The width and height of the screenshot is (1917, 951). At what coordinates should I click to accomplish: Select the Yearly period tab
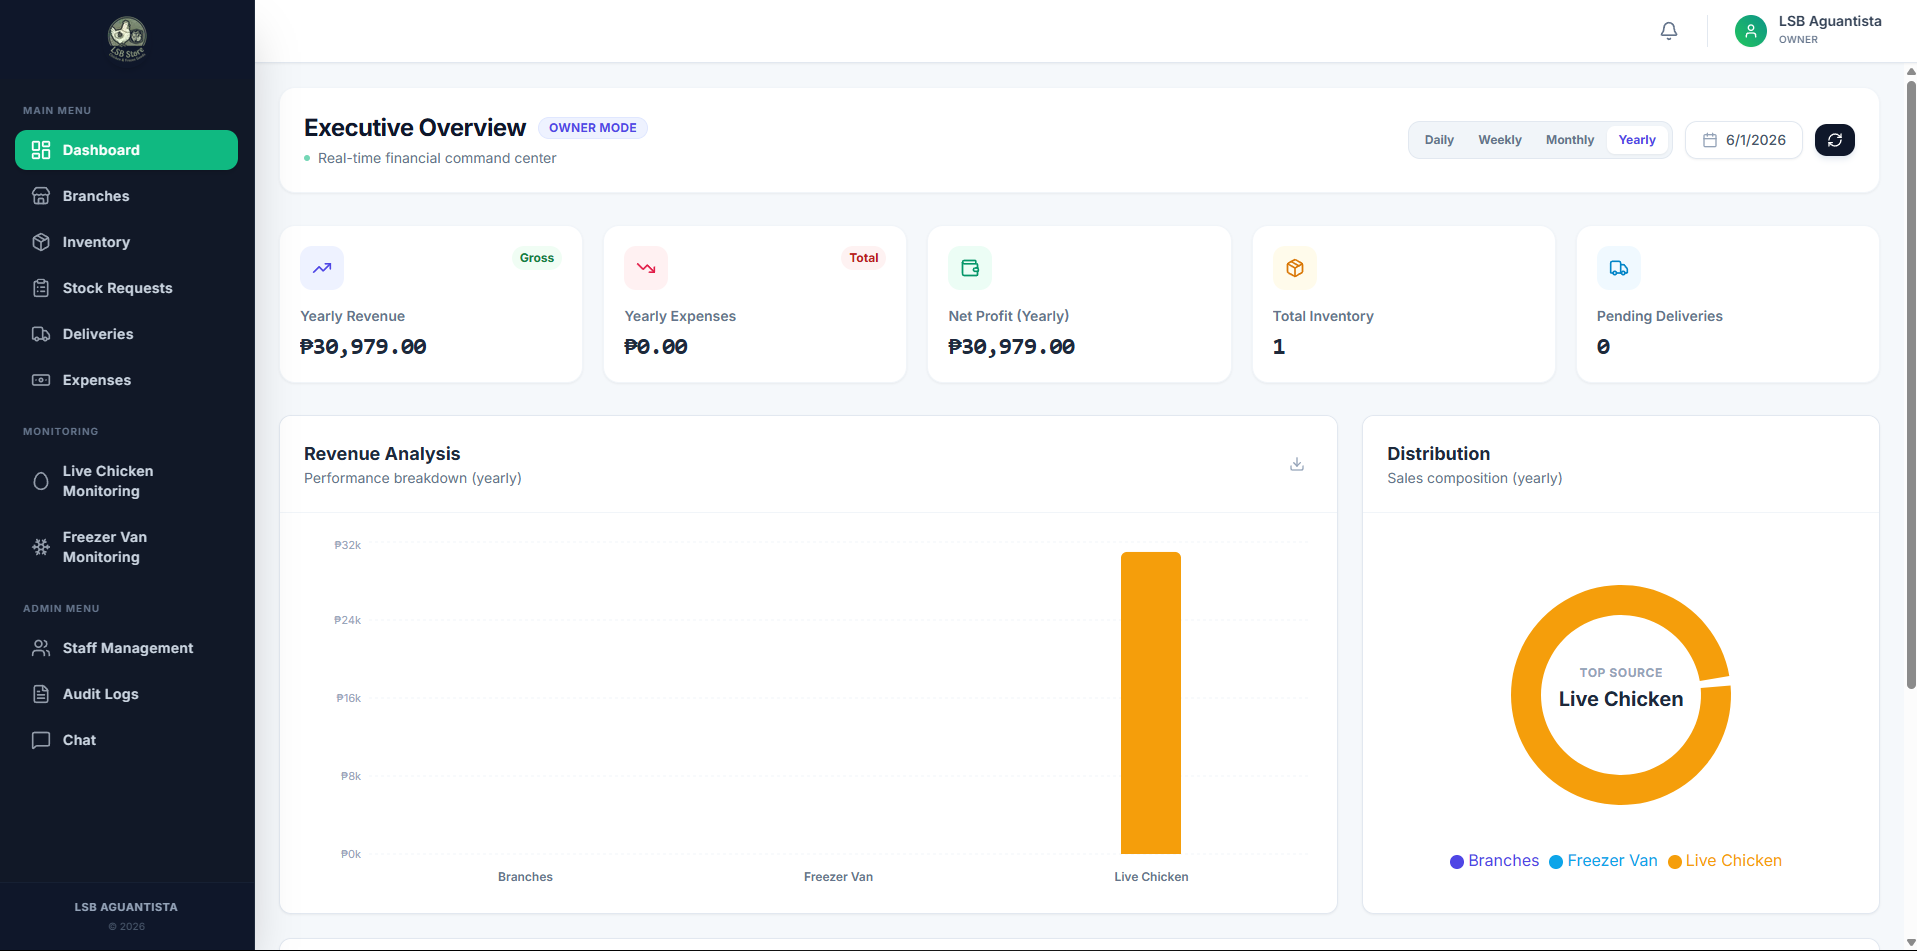tap(1637, 140)
